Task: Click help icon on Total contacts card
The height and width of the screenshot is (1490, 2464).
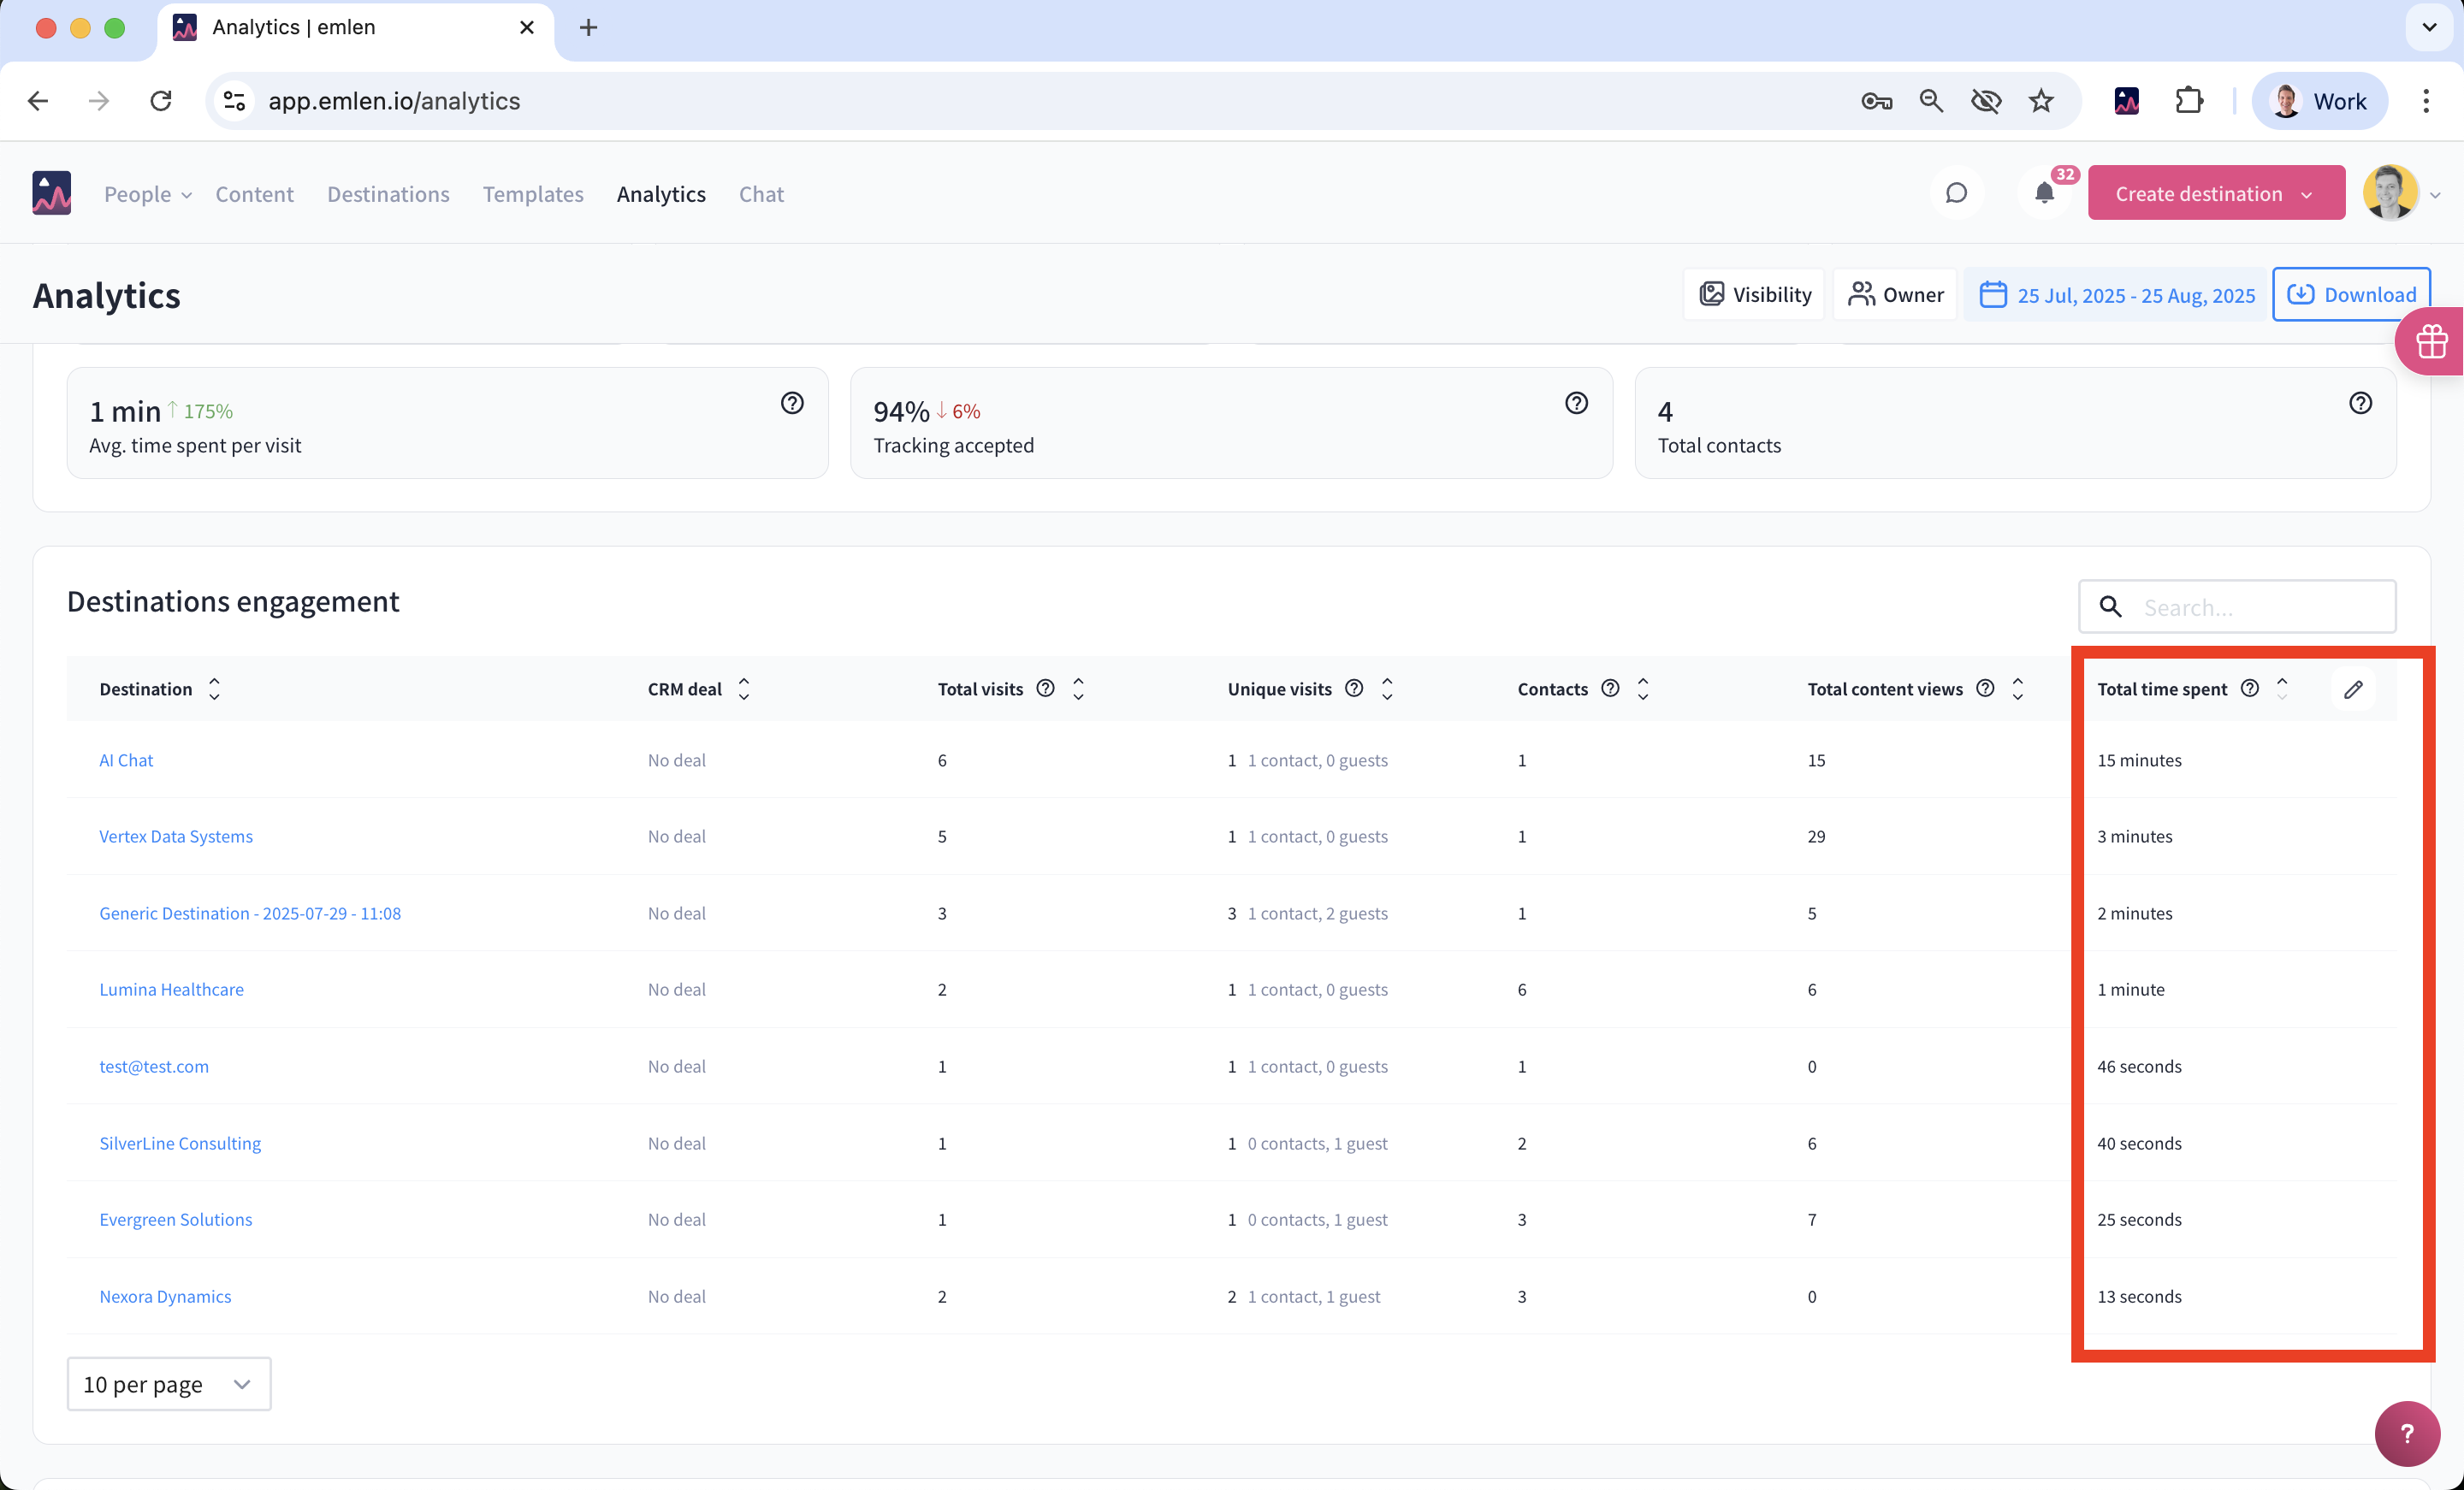Action: pyautogui.click(x=2360, y=403)
